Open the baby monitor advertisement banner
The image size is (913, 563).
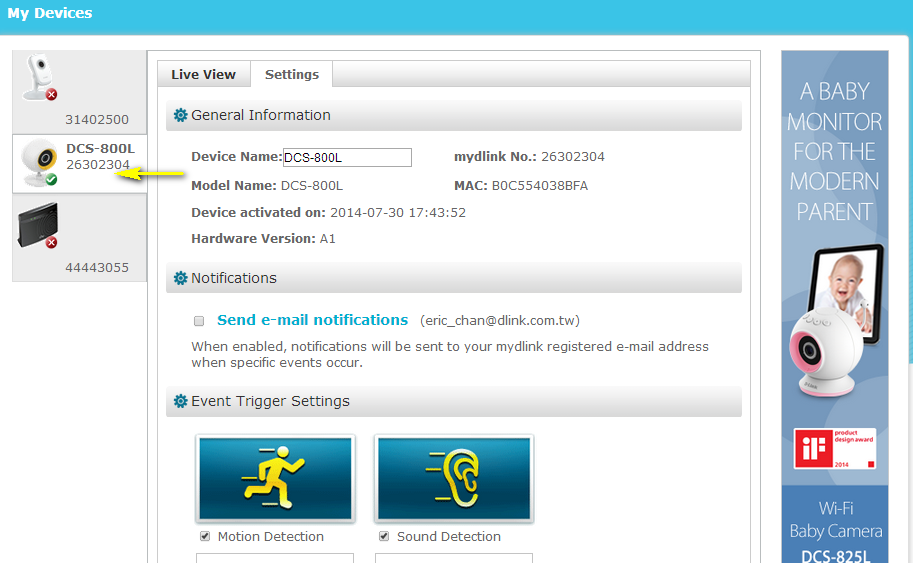point(835,307)
